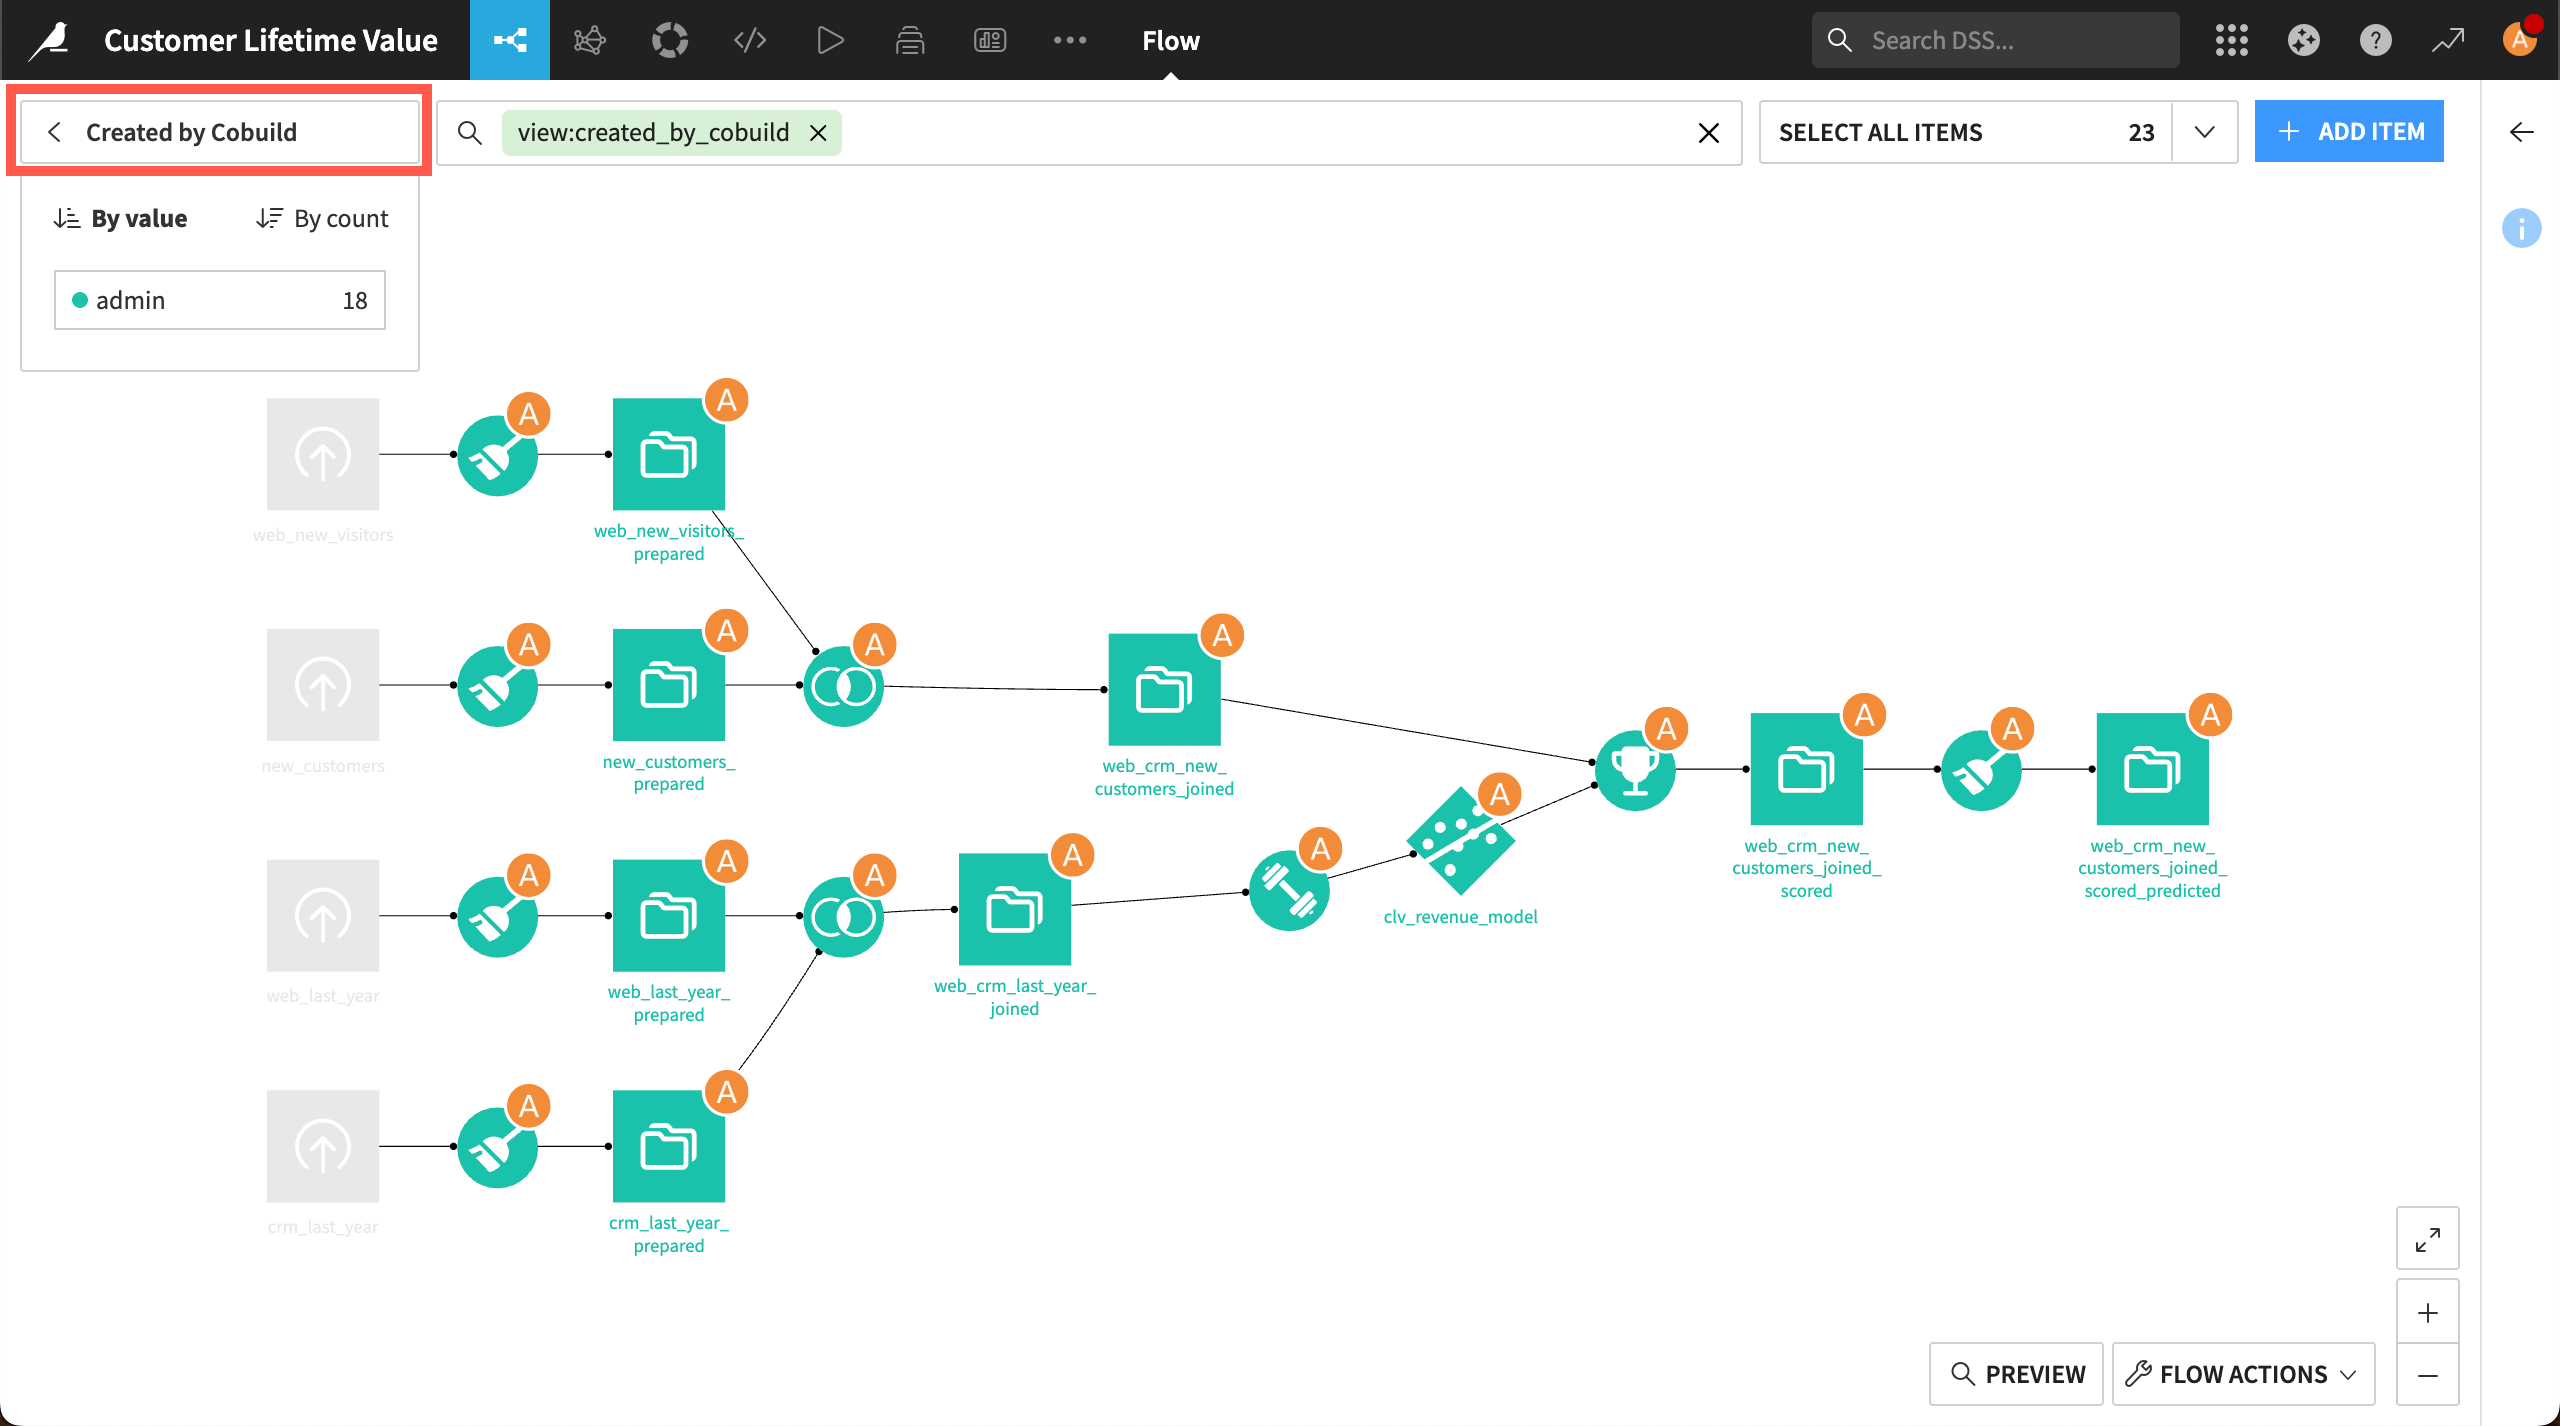The image size is (2560, 1426).
Task: Select the admin creator filter row
Action: click(x=220, y=300)
